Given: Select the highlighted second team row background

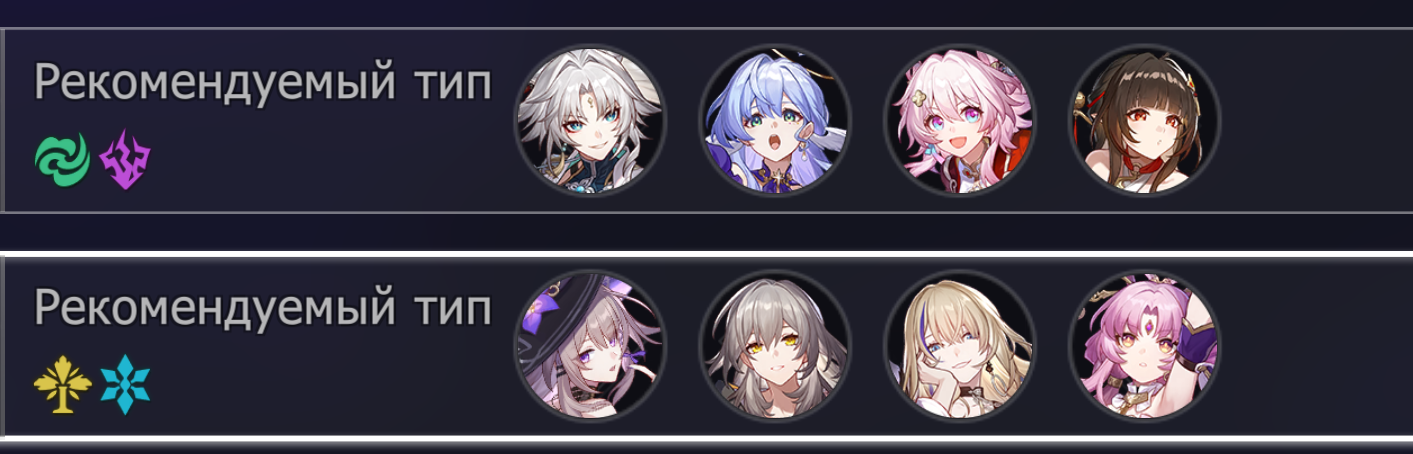Looking at the screenshot, I should [706, 346].
